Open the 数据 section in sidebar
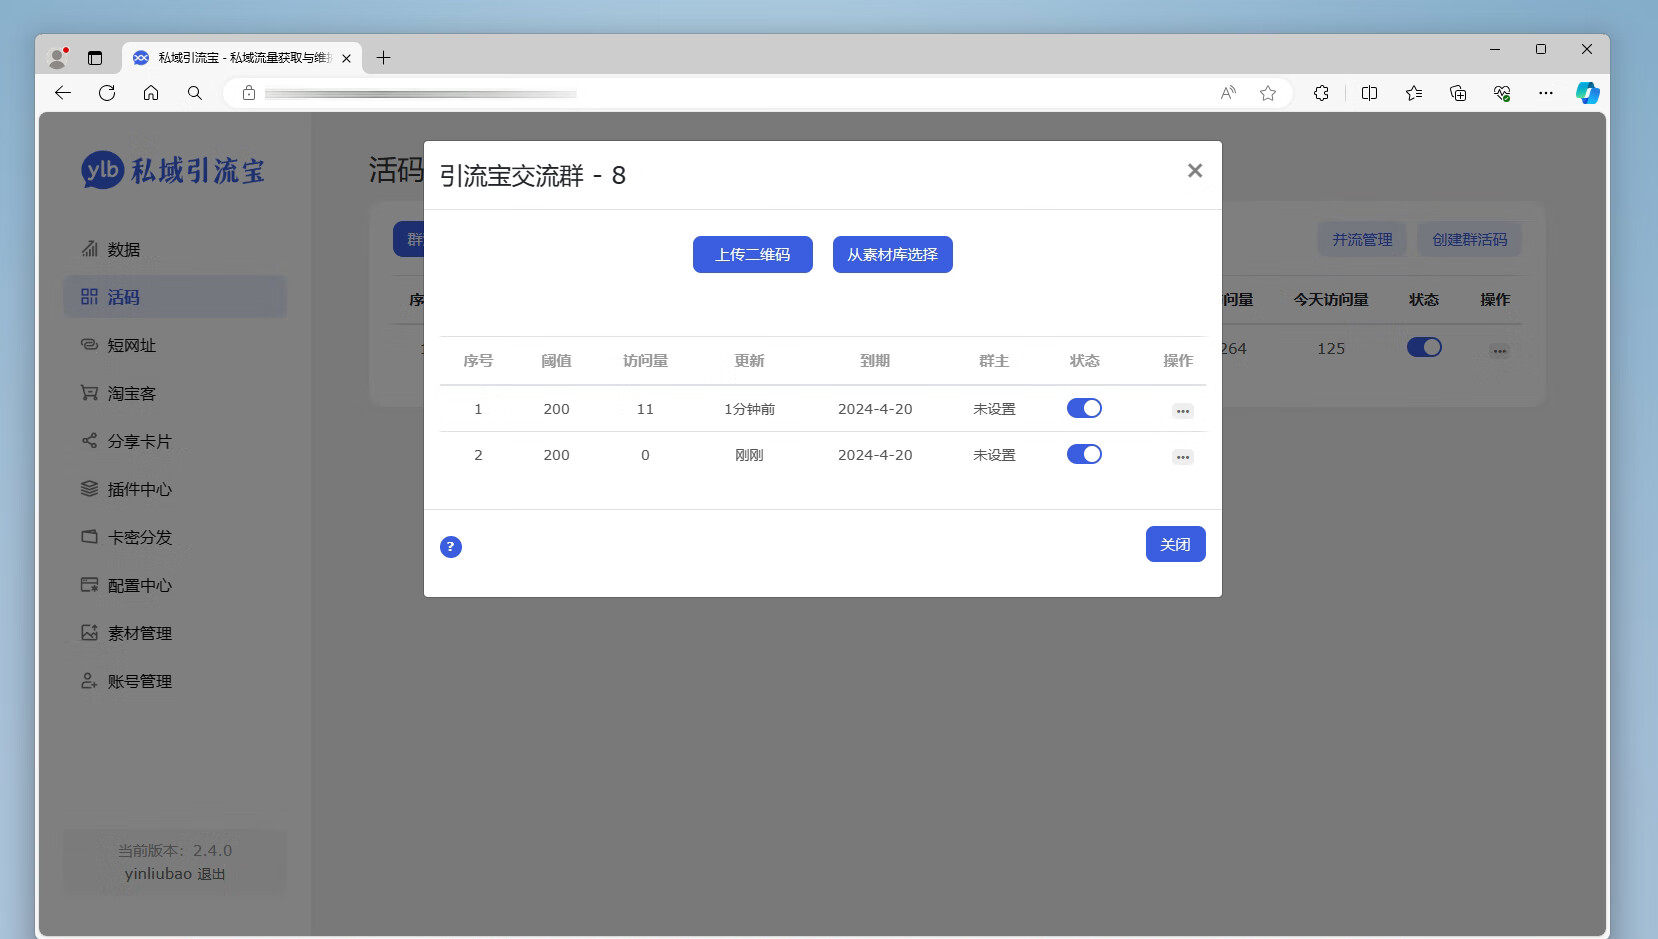 pyautogui.click(x=124, y=249)
